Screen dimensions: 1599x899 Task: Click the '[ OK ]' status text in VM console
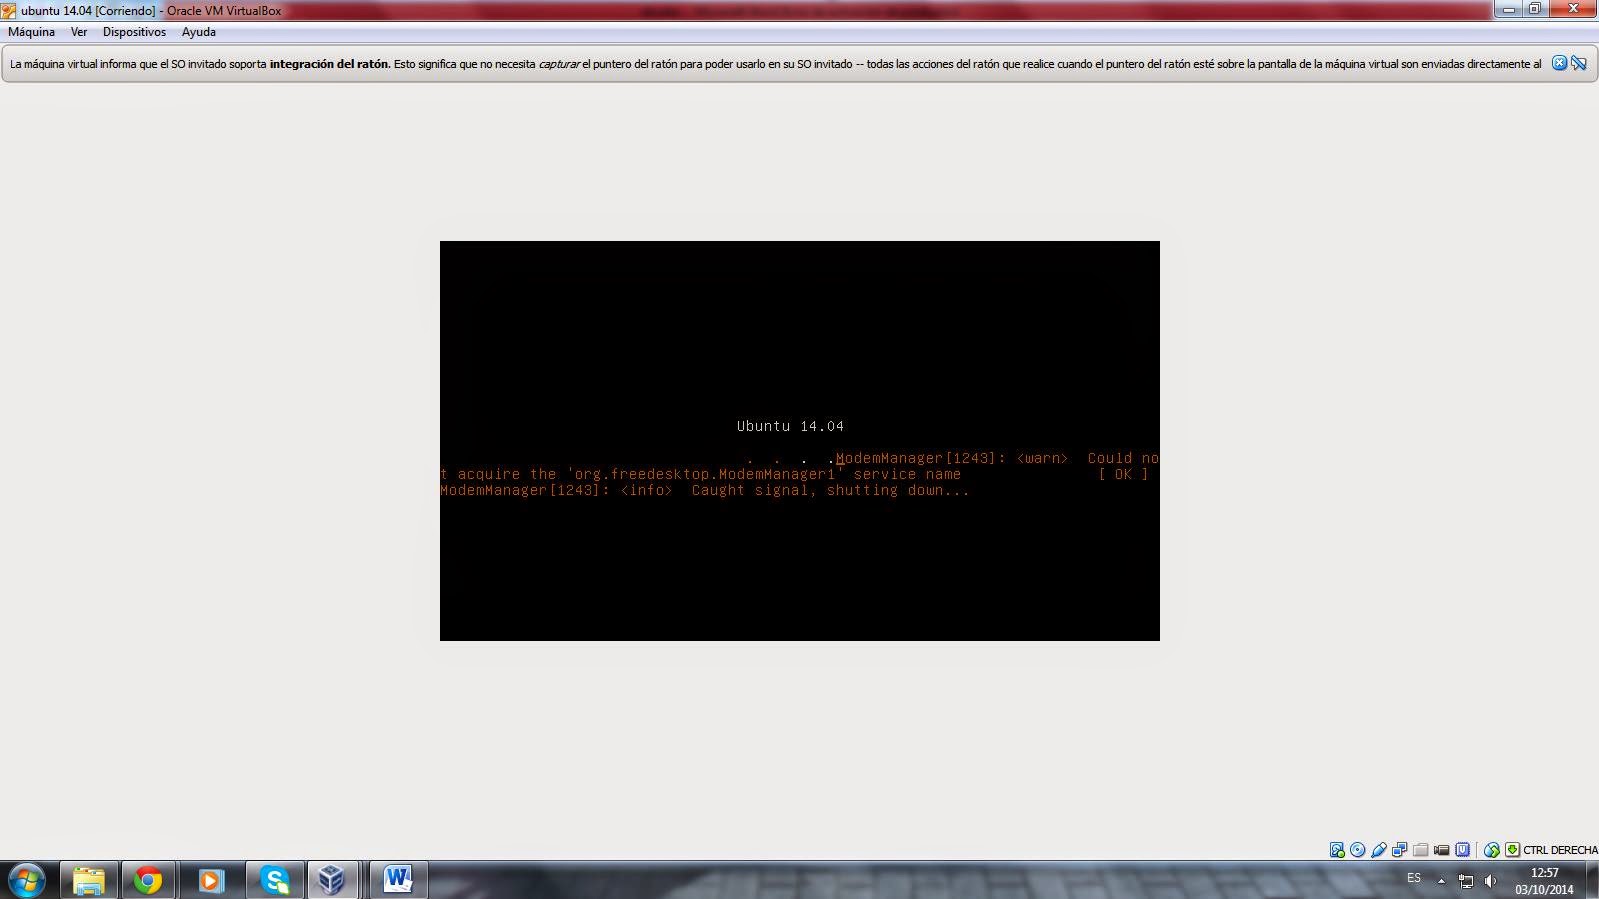(1123, 474)
